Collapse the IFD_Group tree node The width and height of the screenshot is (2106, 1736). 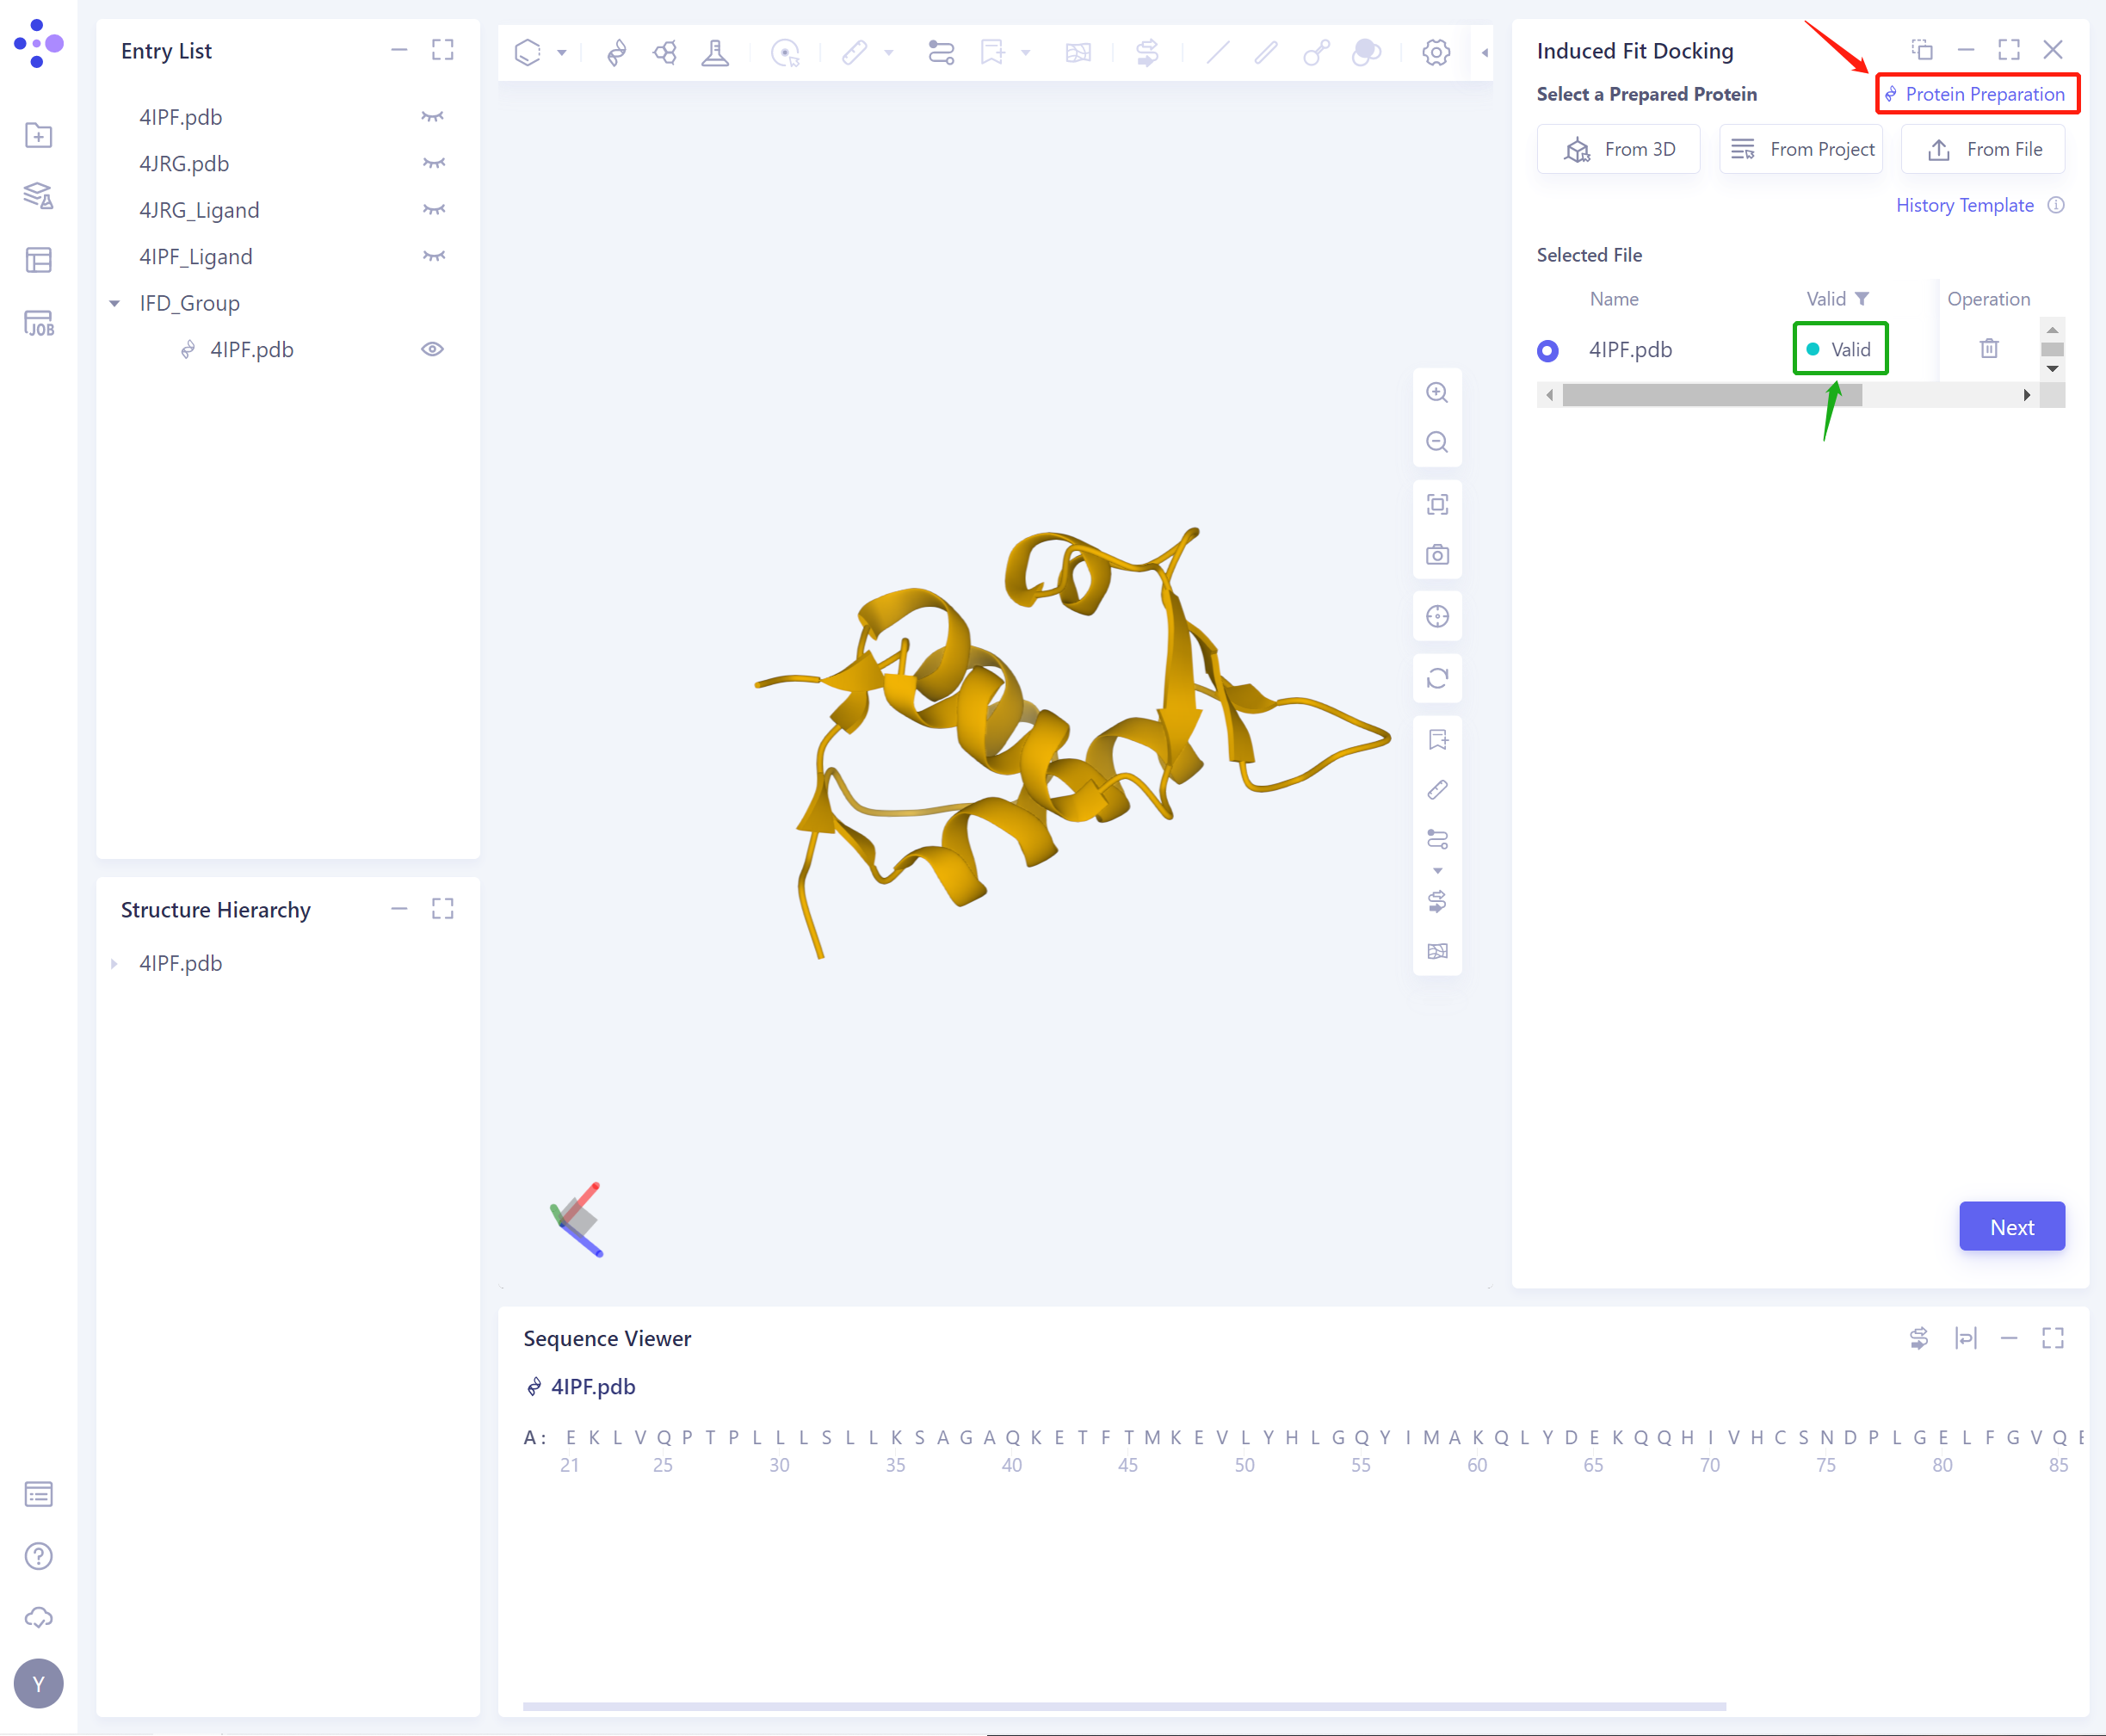(115, 303)
